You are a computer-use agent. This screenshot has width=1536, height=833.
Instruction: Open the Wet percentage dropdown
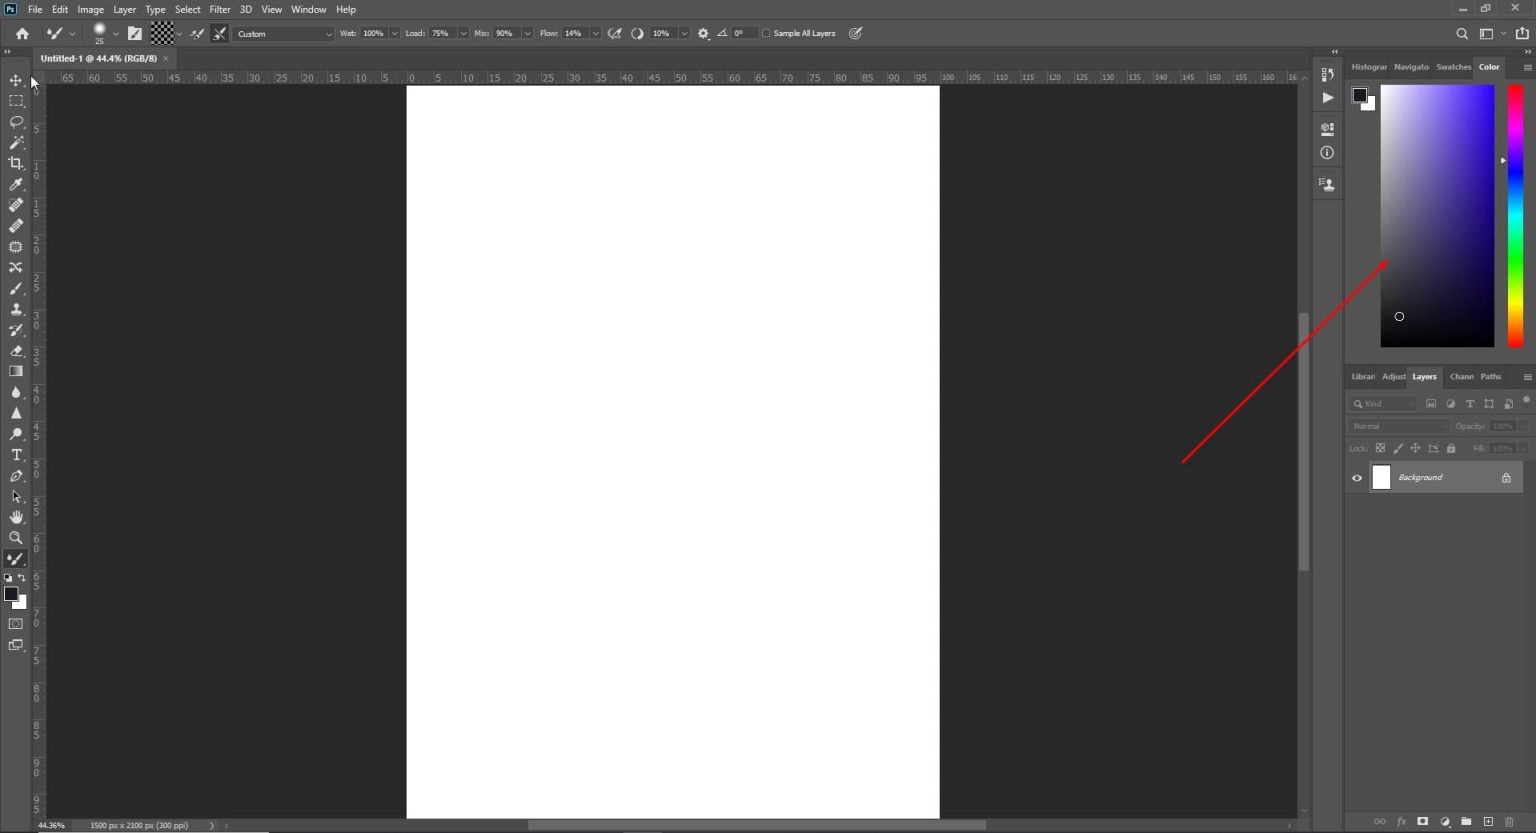click(x=394, y=33)
